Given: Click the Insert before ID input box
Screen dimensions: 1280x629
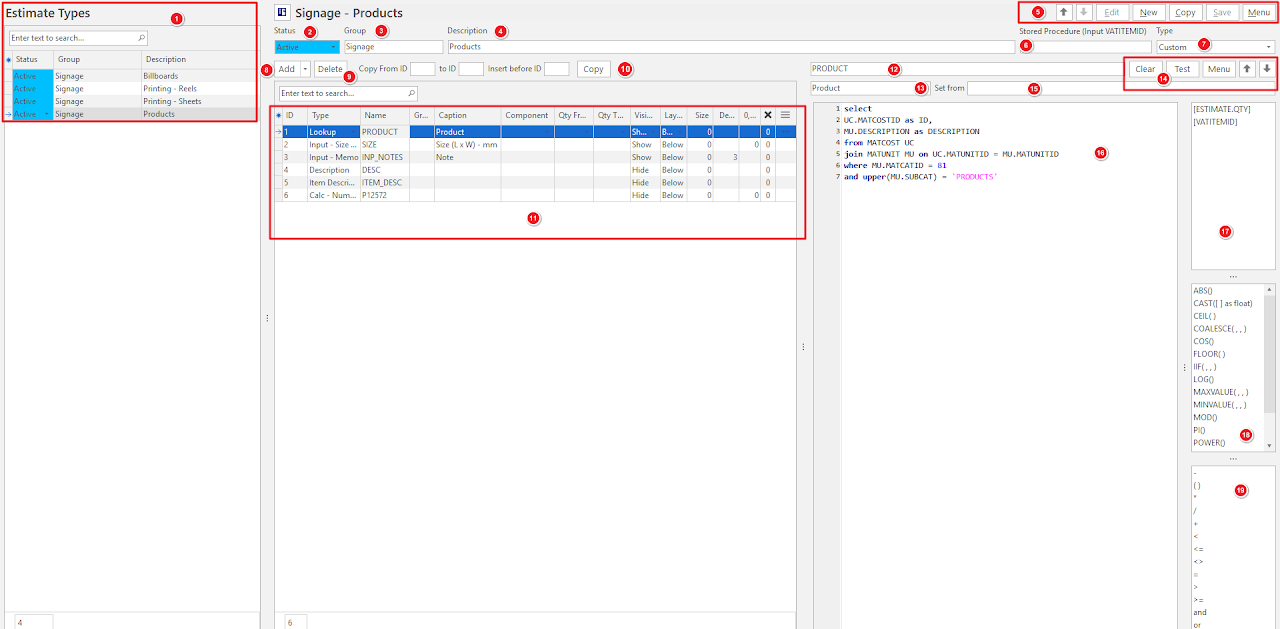Looking at the screenshot, I should [x=557, y=69].
